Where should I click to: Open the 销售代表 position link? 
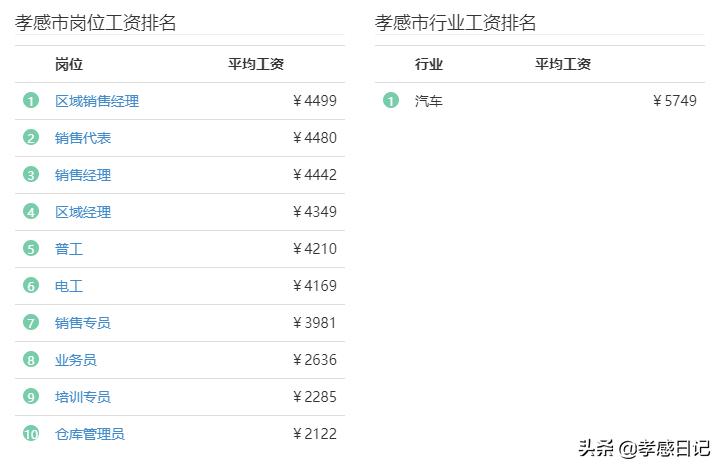click(83, 138)
